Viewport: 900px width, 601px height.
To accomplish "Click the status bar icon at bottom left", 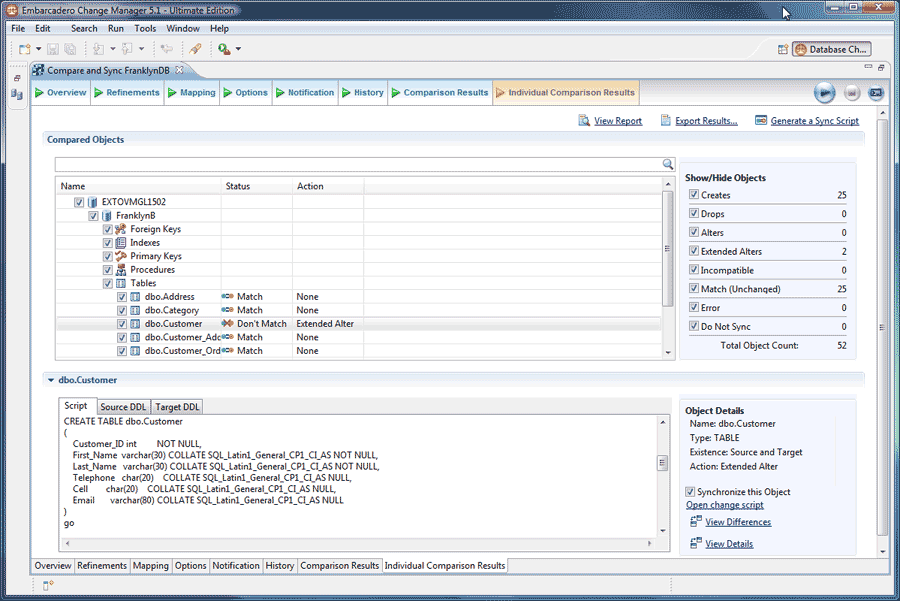I will [48, 585].
